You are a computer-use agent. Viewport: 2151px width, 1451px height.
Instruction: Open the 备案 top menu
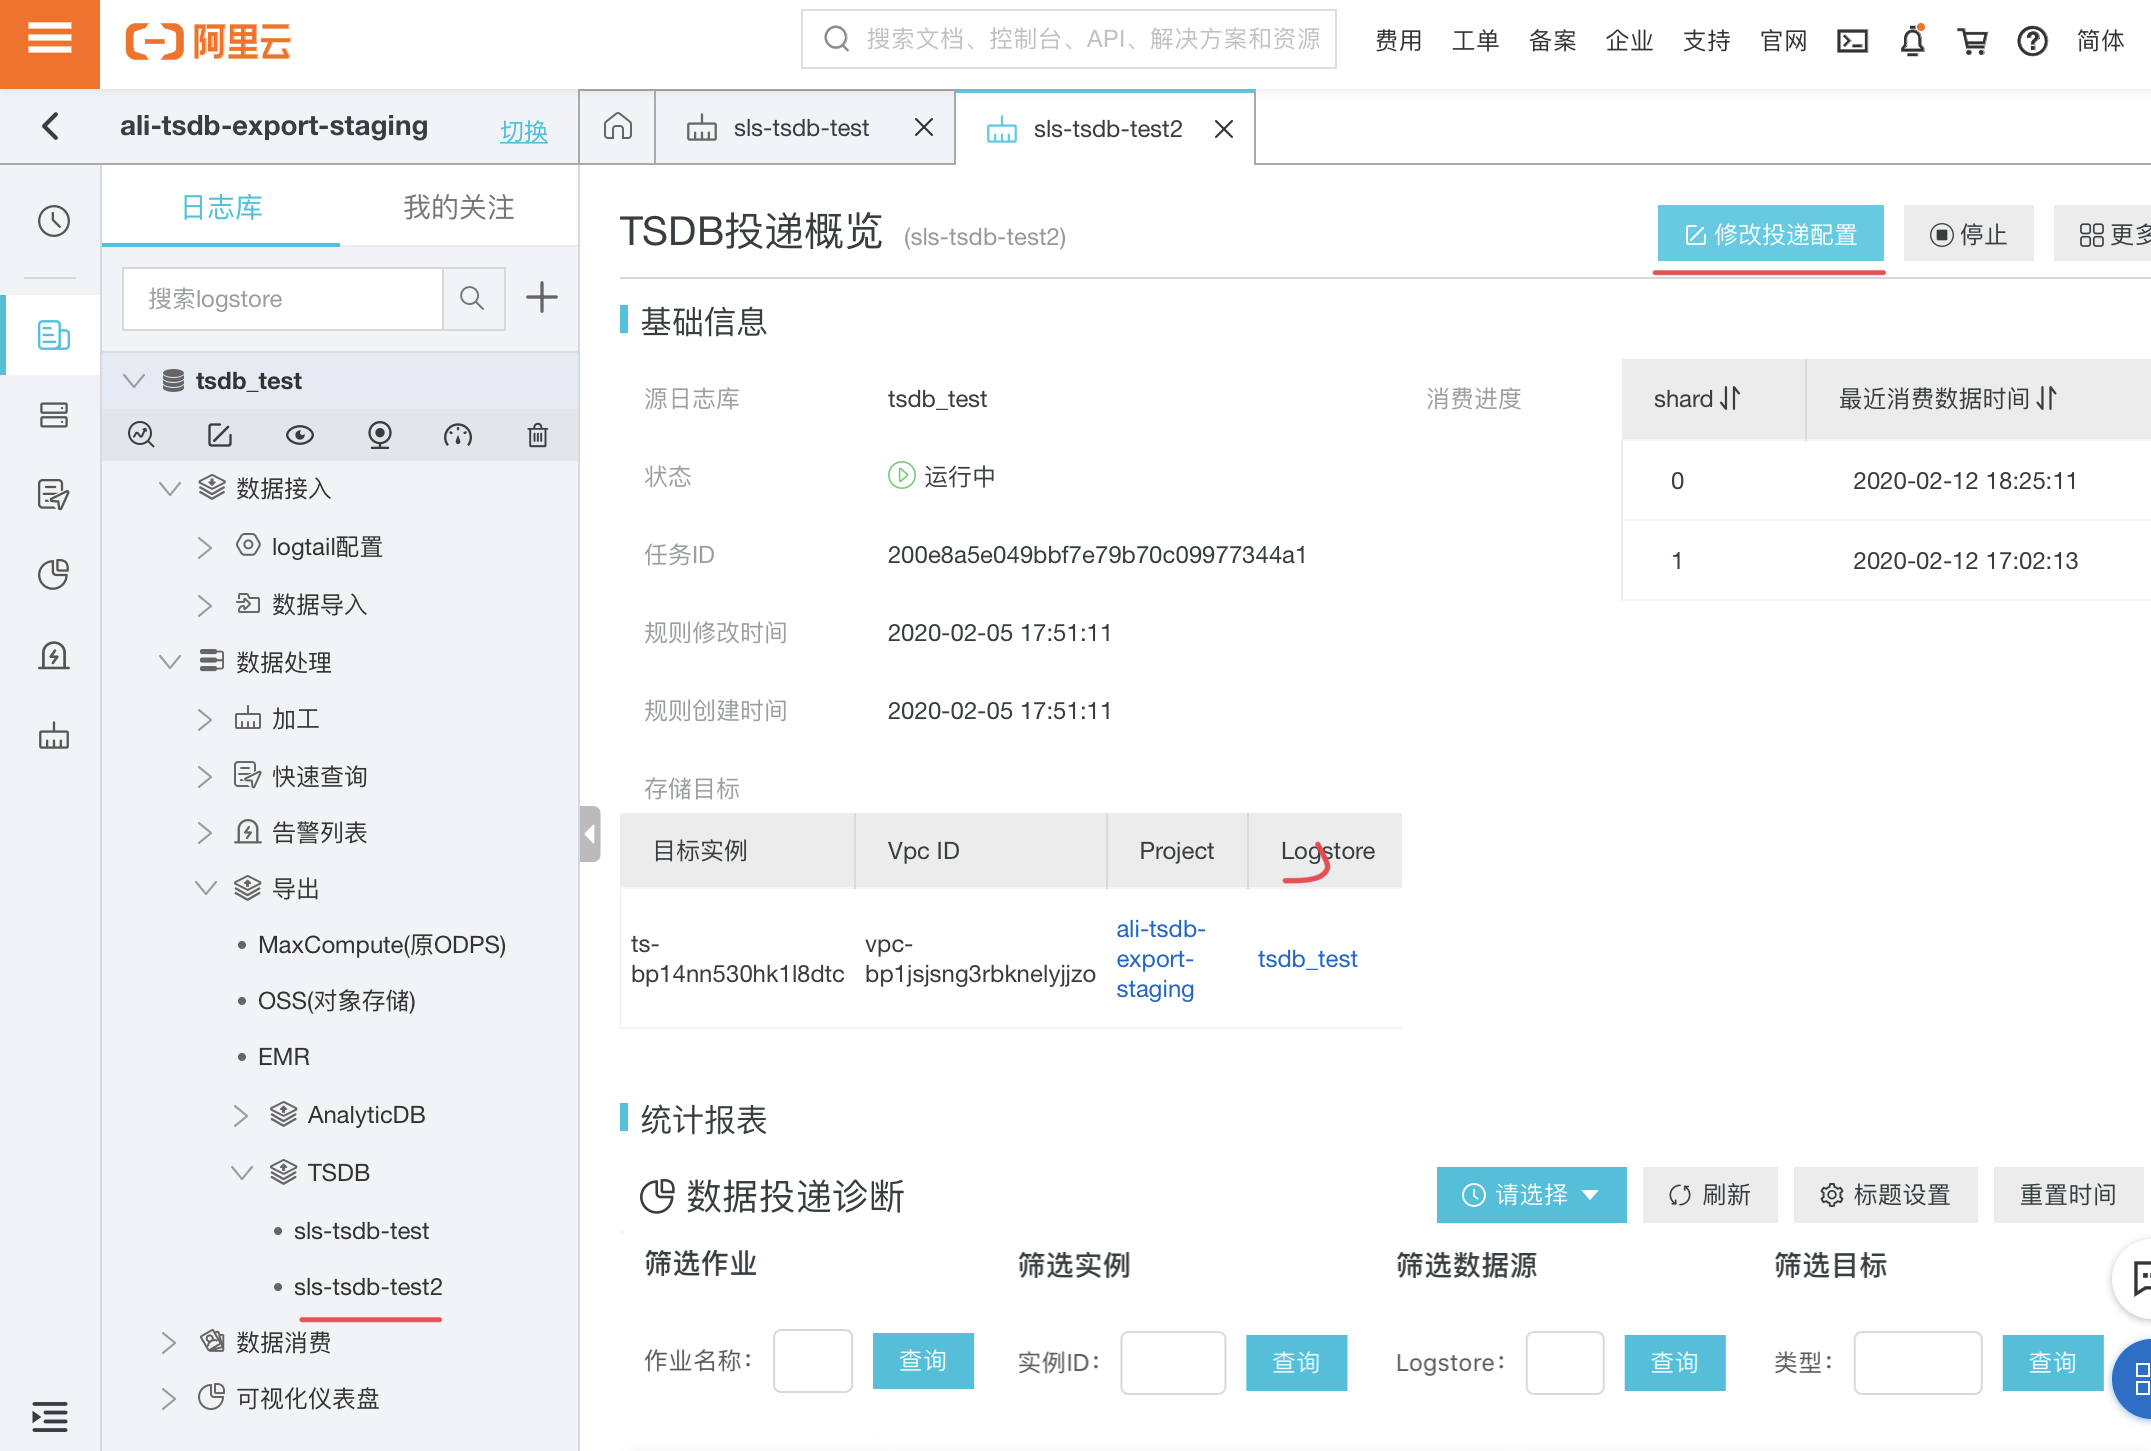coord(1552,41)
